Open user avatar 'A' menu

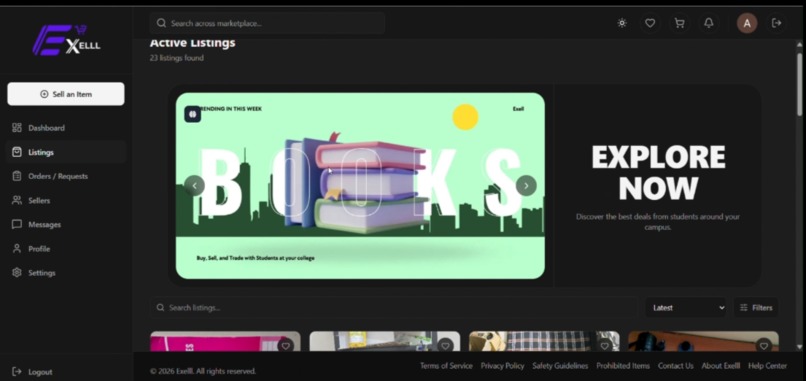click(x=747, y=23)
